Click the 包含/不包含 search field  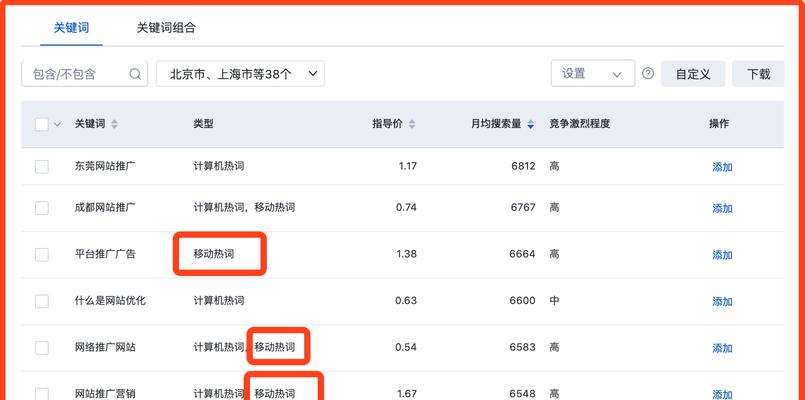pos(85,74)
